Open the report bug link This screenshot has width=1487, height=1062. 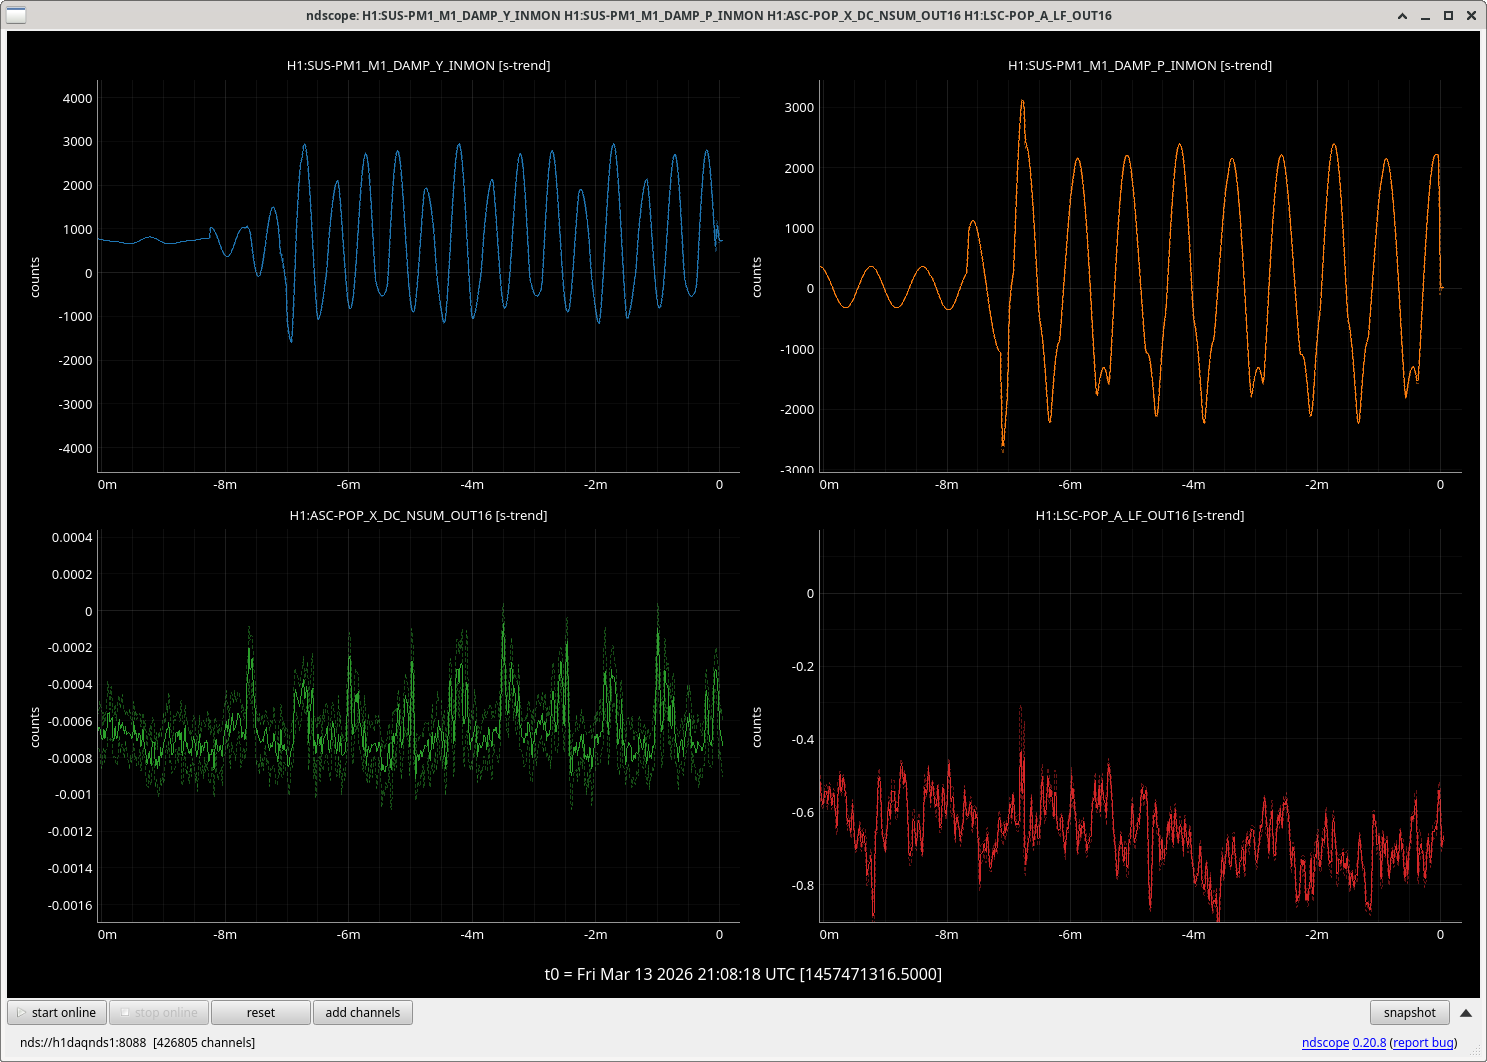point(1423,1042)
